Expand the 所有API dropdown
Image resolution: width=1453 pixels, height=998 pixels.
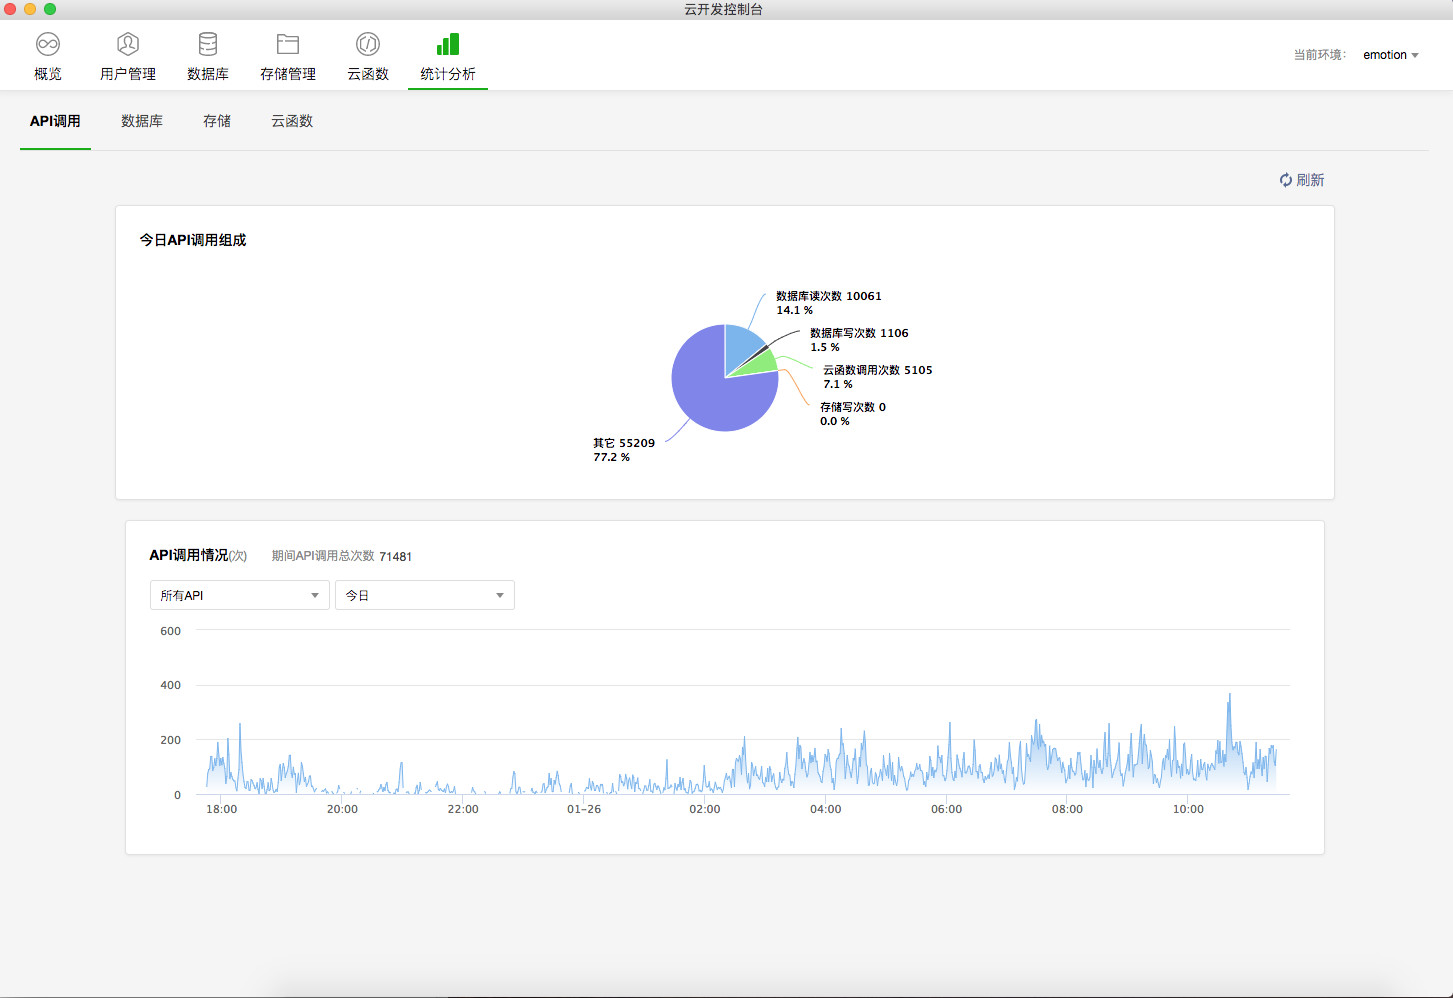coord(240,595)
